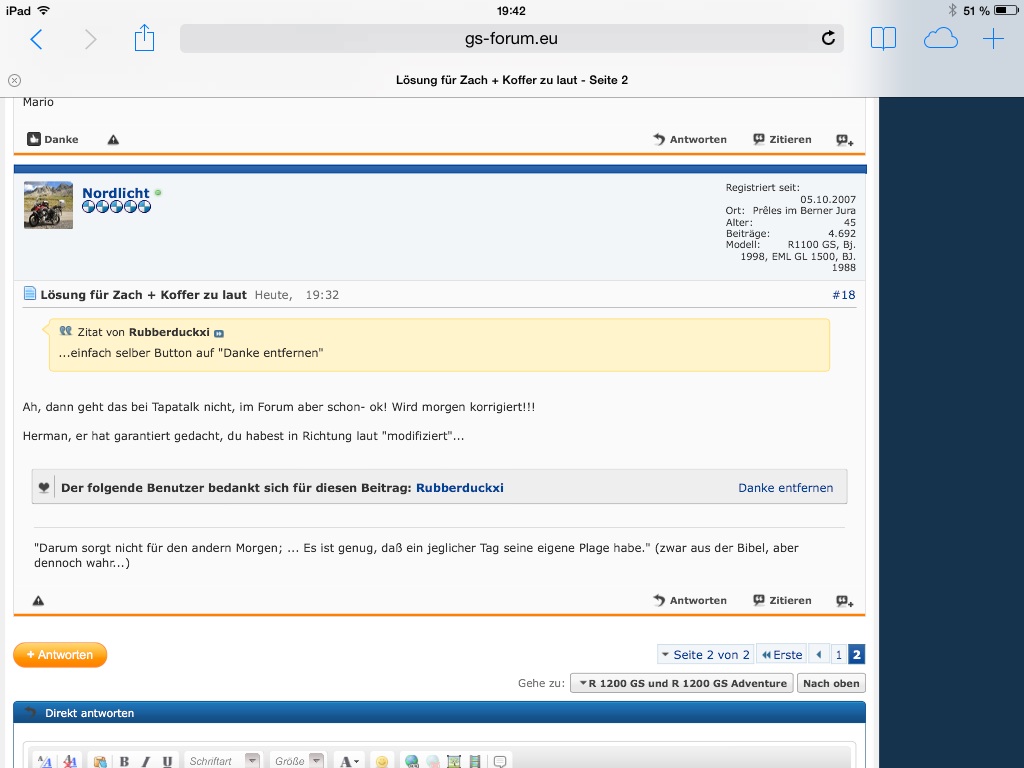Tap the gs-forum.eu address bar
The image size is (1024, 768).
(511, 39)
